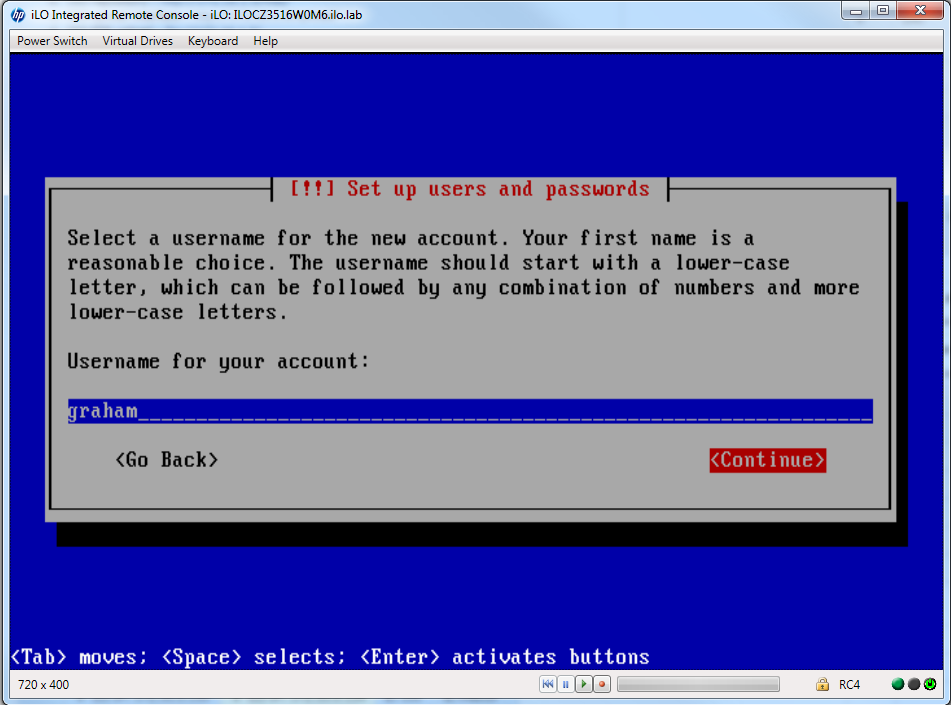
Task: Click the dark gray status LED
Action: [913, 684]
